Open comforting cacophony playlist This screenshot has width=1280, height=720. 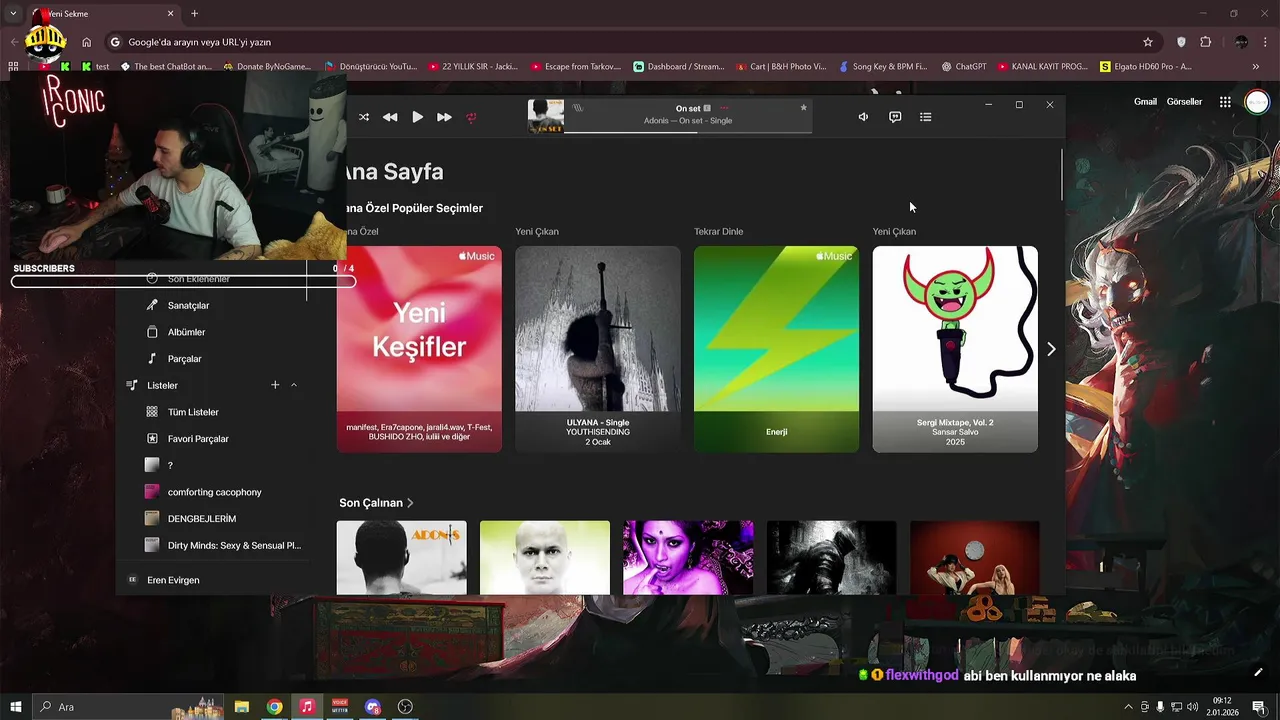point(214,492)
